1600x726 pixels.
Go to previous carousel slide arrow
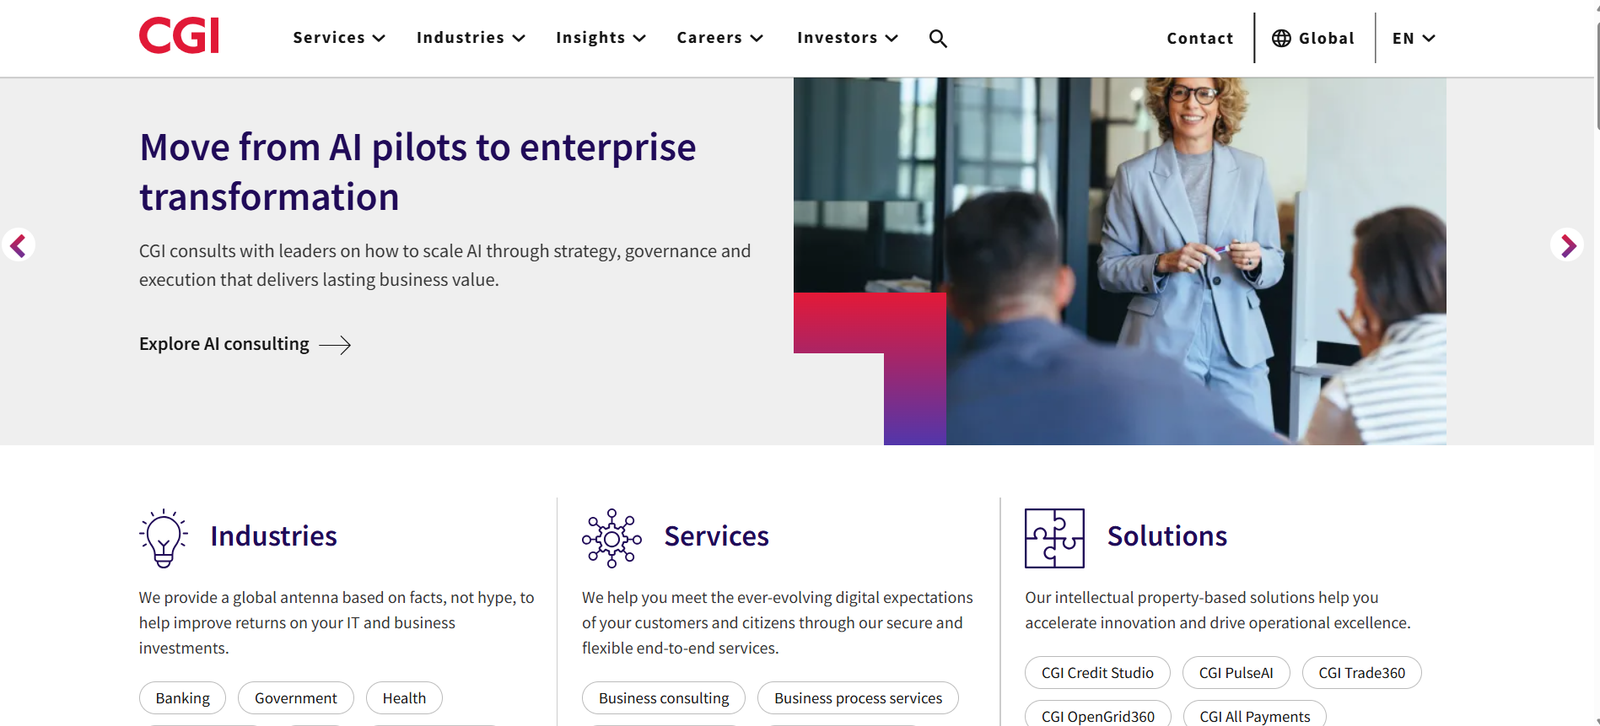(18, 245)
